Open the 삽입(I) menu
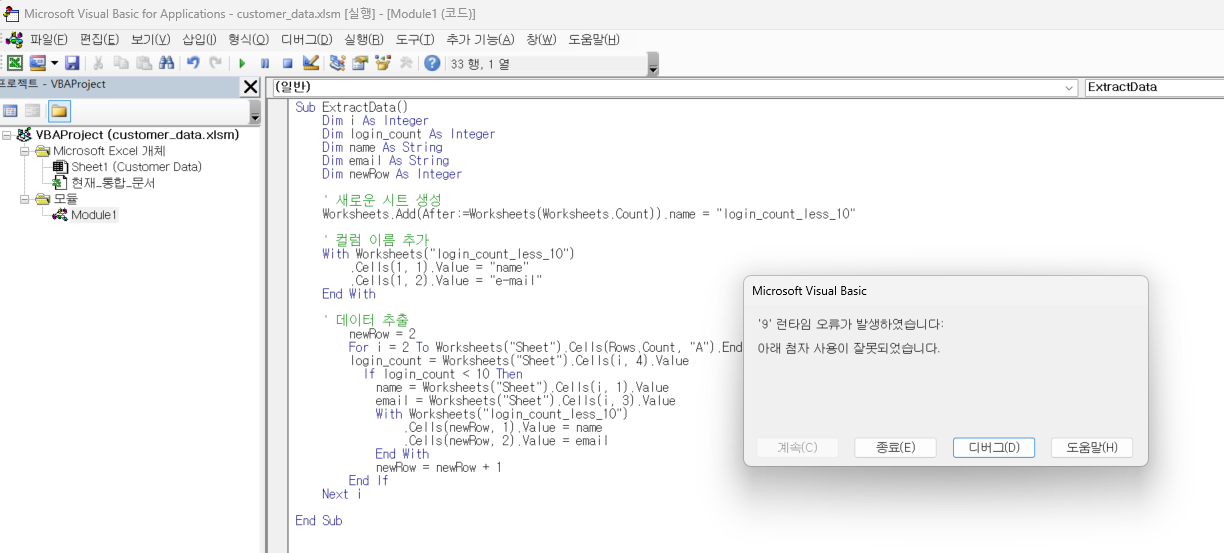The width and height of the screenshot is (1224, 553). 199,40
